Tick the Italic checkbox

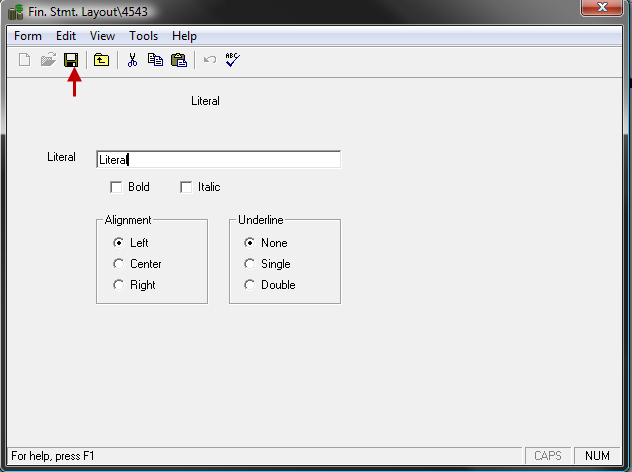click(186, 187)
